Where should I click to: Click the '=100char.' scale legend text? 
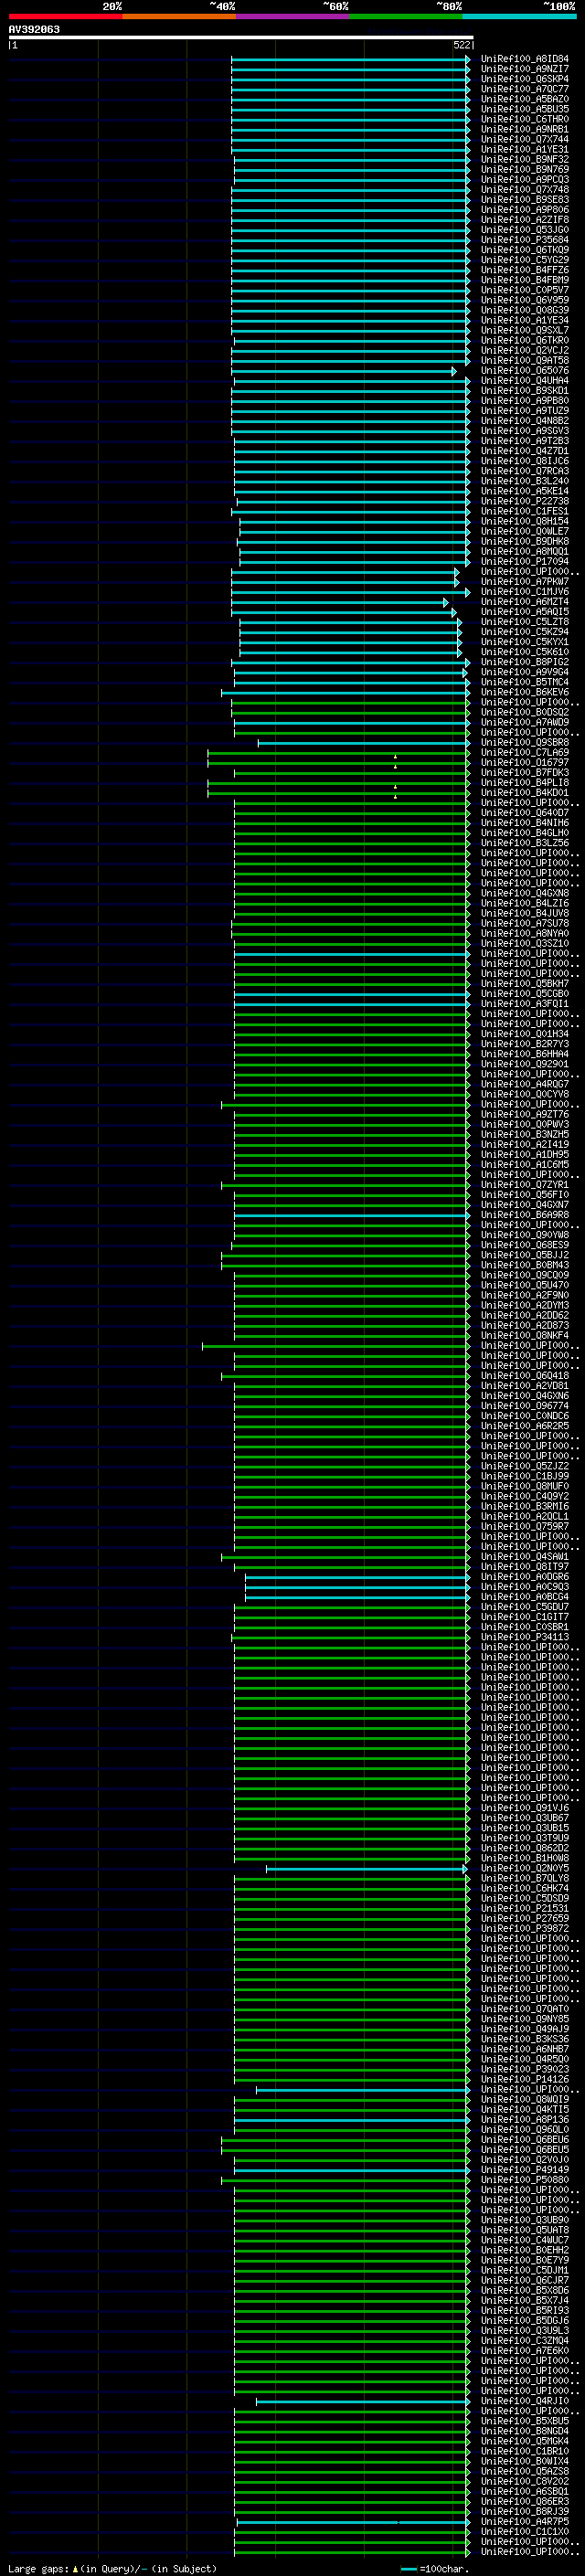coord(444,2568)
